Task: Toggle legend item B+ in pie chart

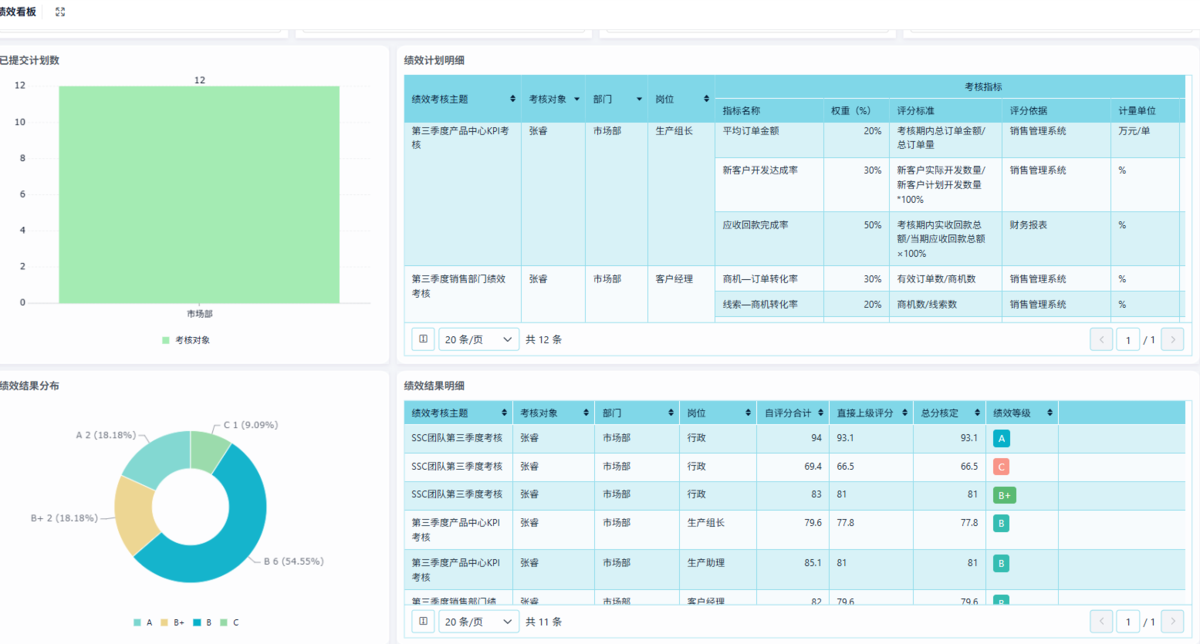Action: (172, 622)
